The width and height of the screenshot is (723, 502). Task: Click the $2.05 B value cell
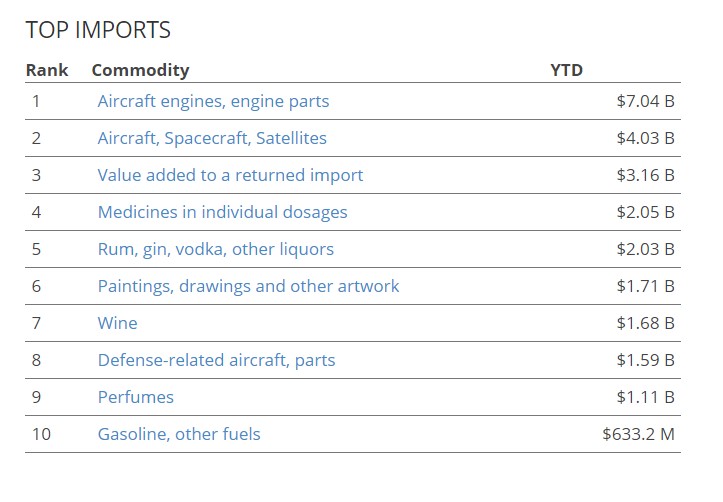point(646,212)
